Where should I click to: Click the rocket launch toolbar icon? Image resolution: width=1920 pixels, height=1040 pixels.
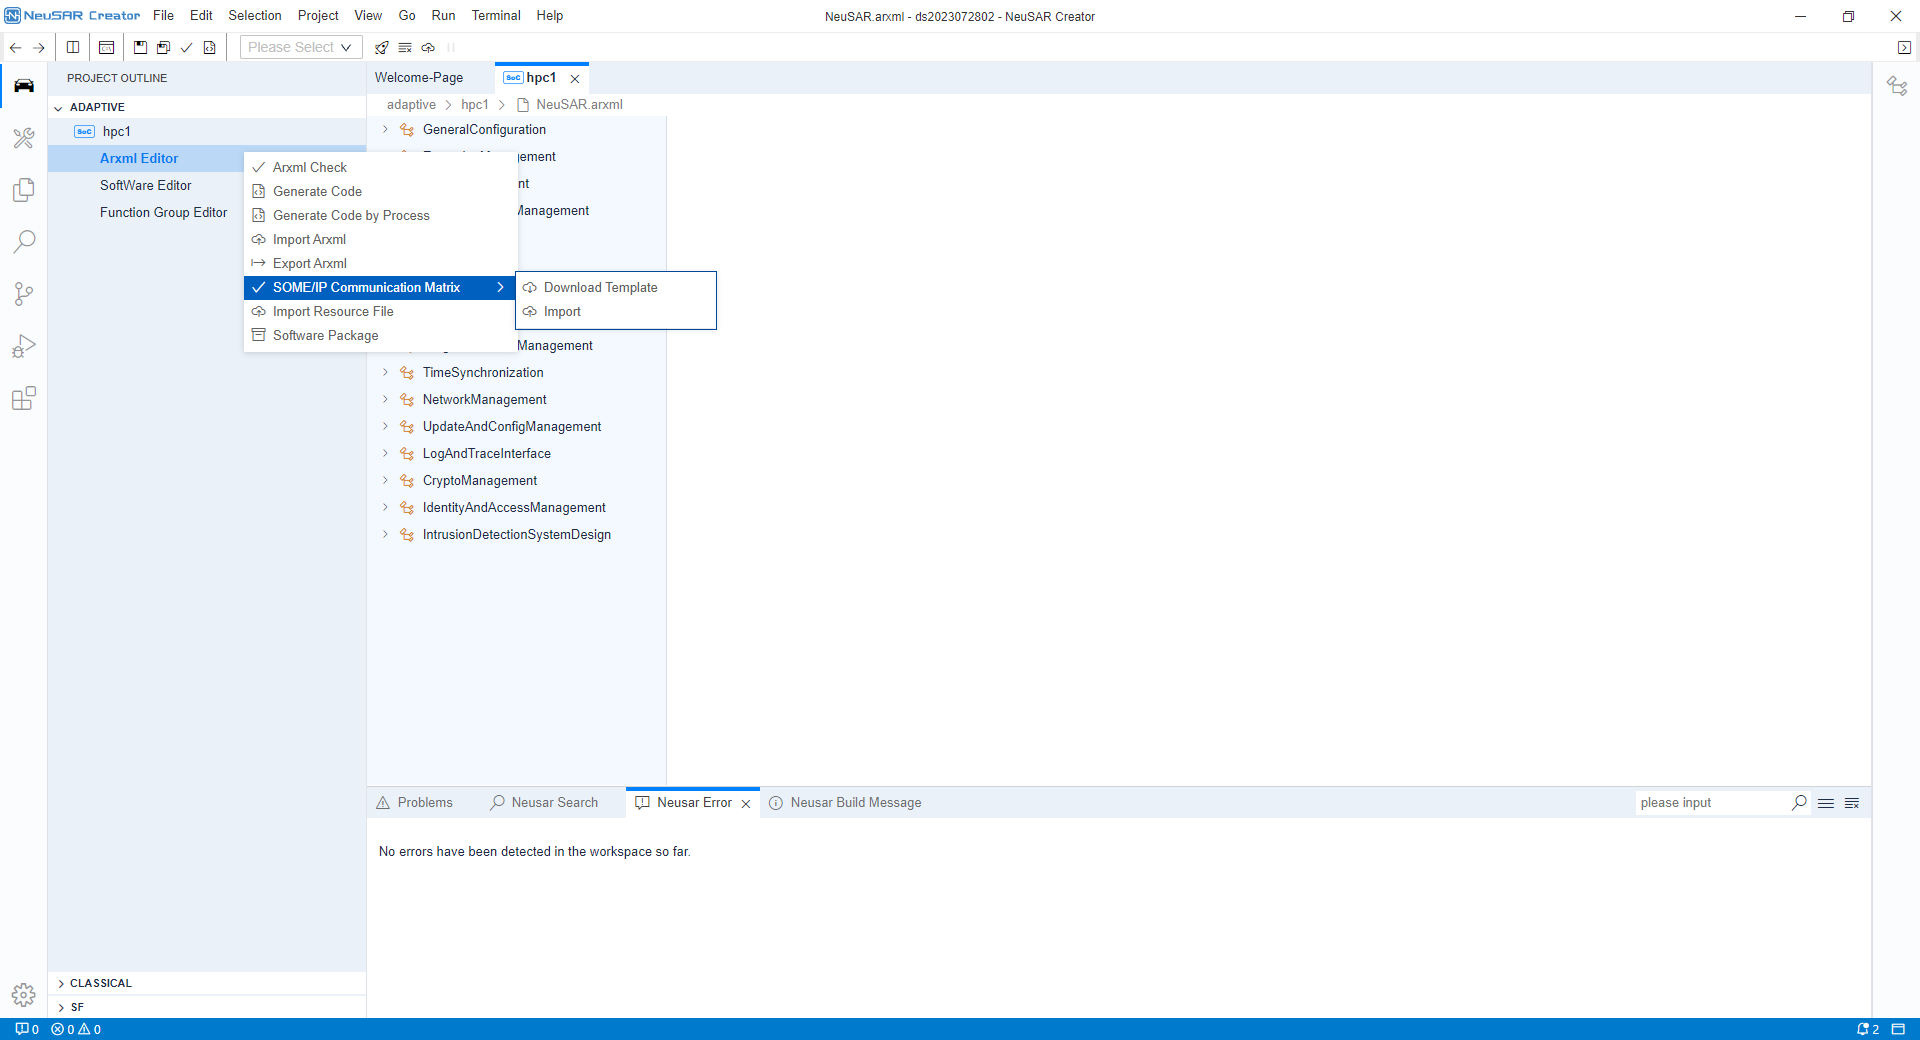[381, 48]
